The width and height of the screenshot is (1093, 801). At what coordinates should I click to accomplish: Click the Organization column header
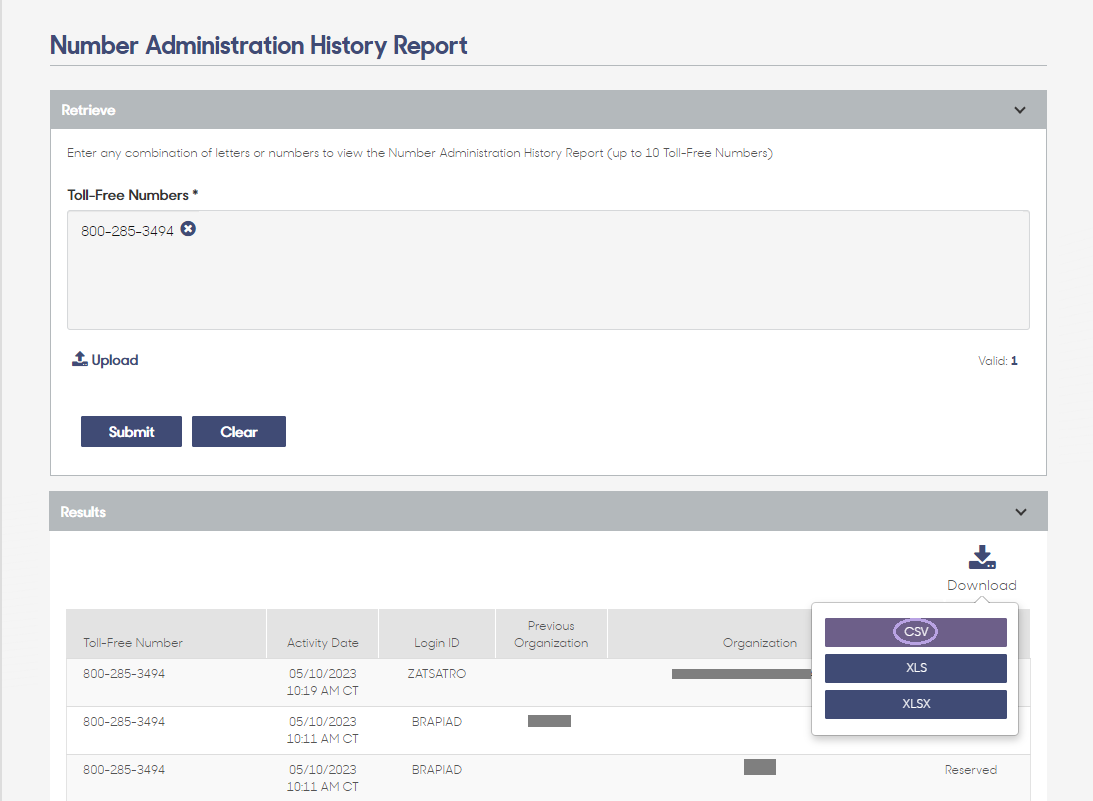(759, 643)
